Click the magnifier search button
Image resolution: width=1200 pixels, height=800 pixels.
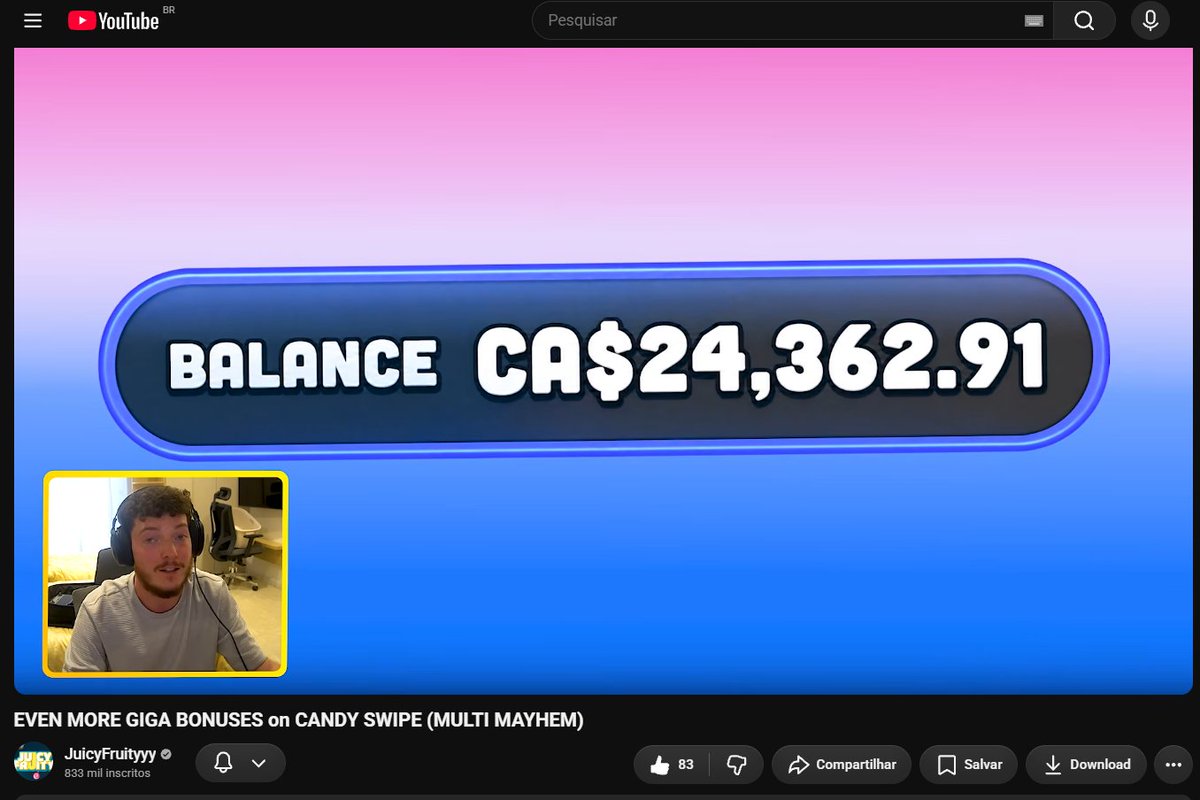coord(1084,20)
